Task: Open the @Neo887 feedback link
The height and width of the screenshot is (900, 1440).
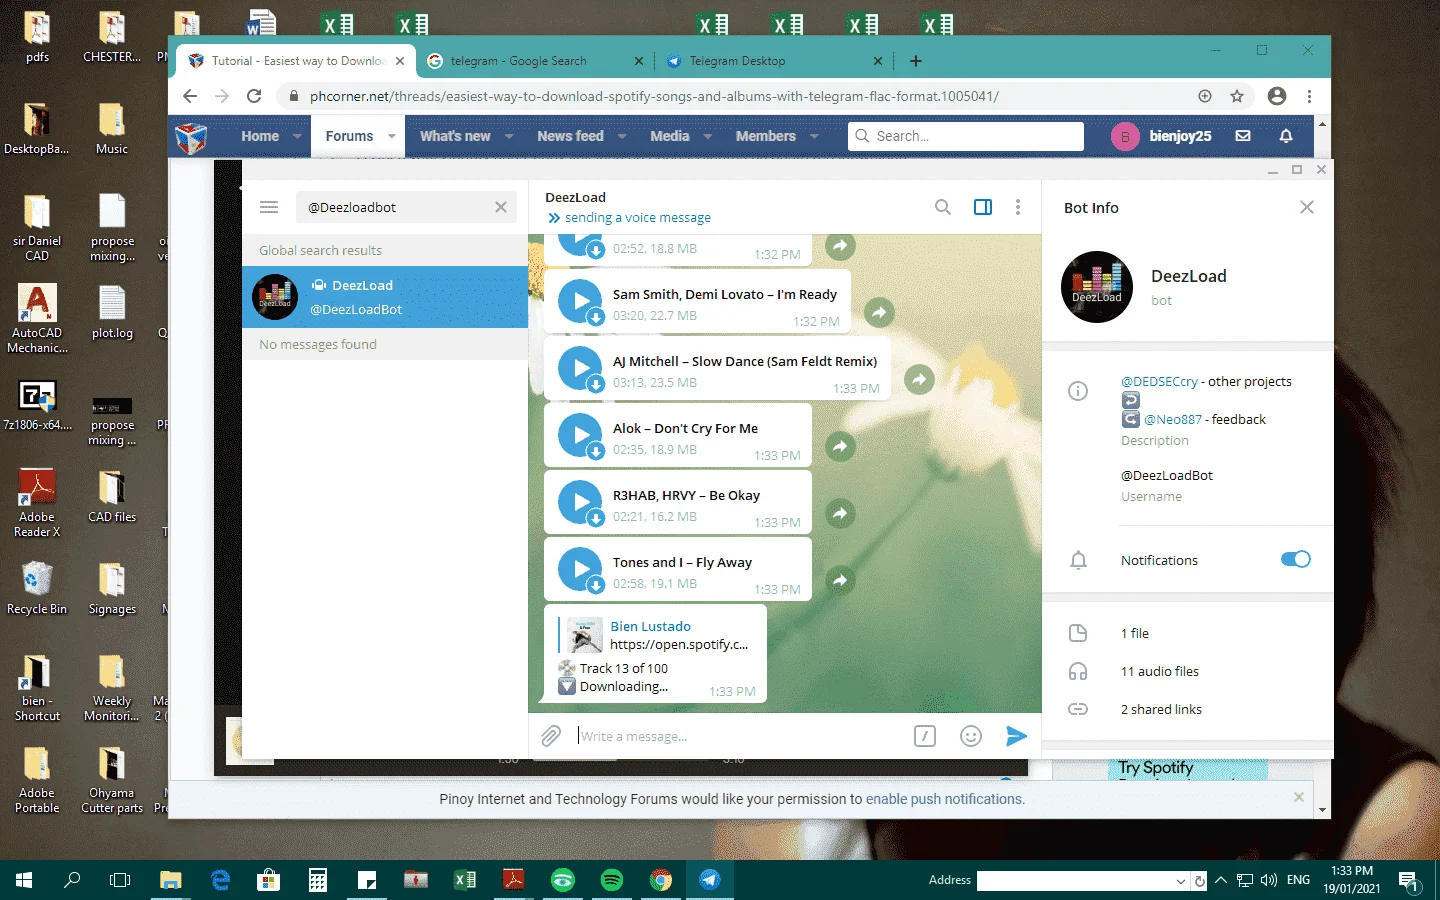Action: pyautogui.click(x=1173, y=419)
